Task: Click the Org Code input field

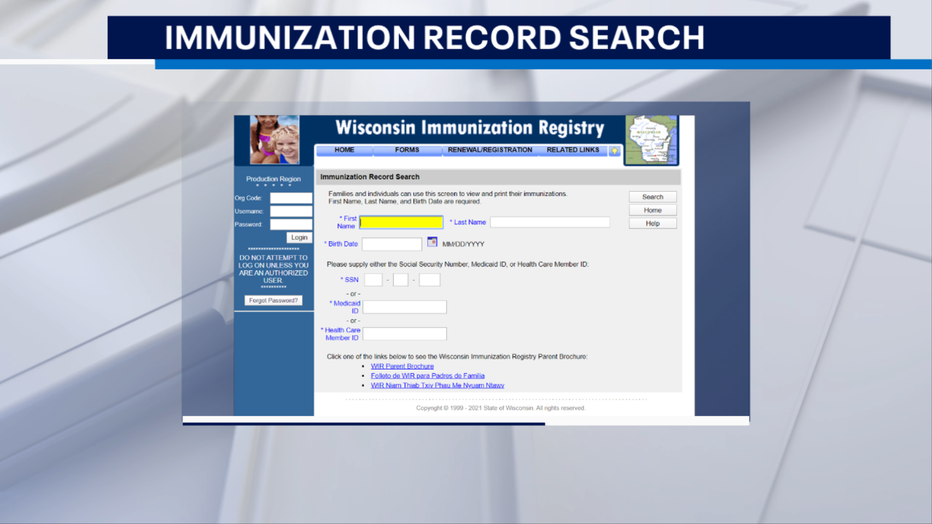Action: coord(291,198)
